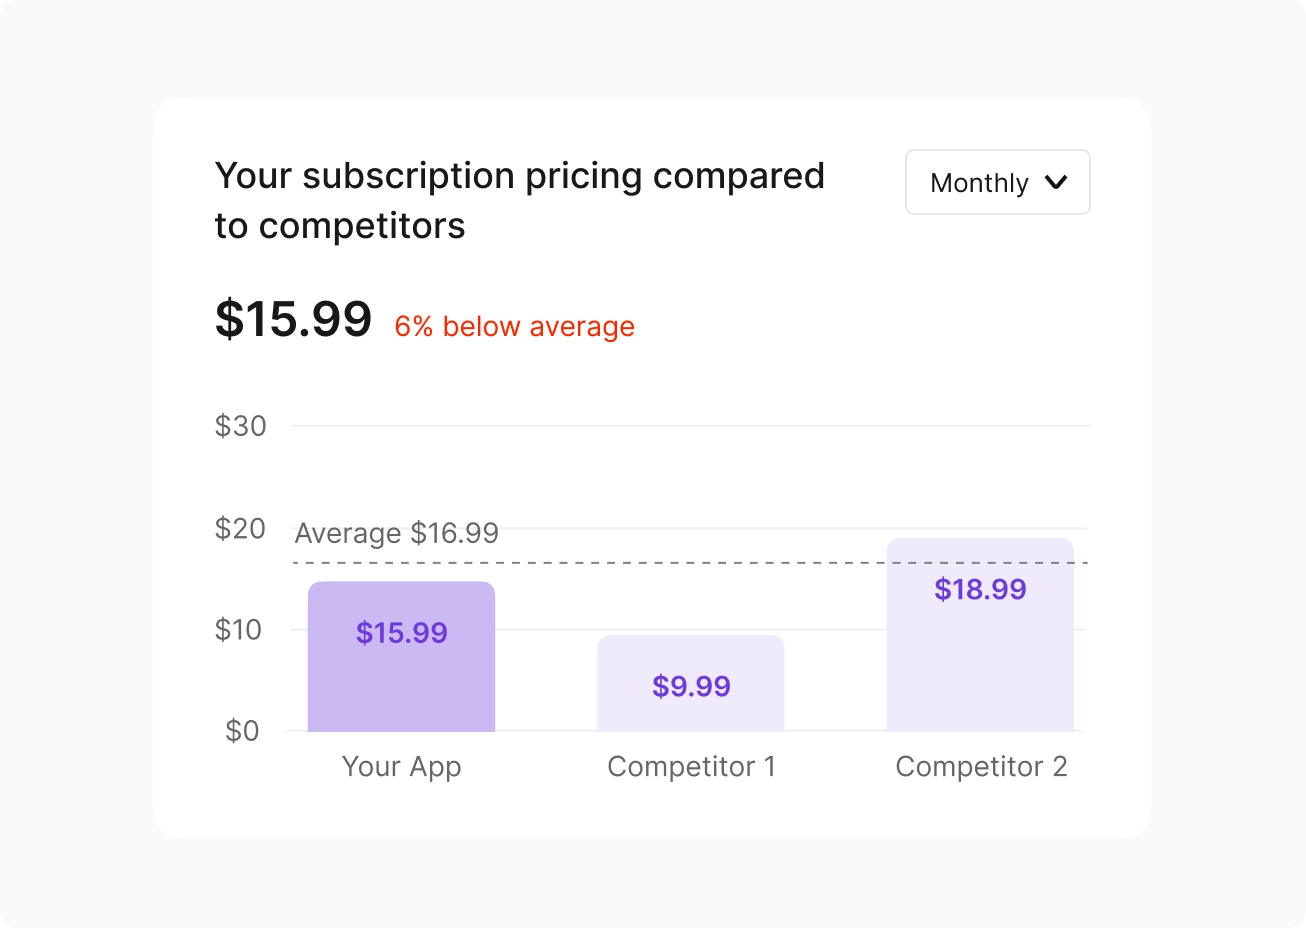Click the Competitor 2 axis label
The image size is (1306, 928).
click(981, 766)
